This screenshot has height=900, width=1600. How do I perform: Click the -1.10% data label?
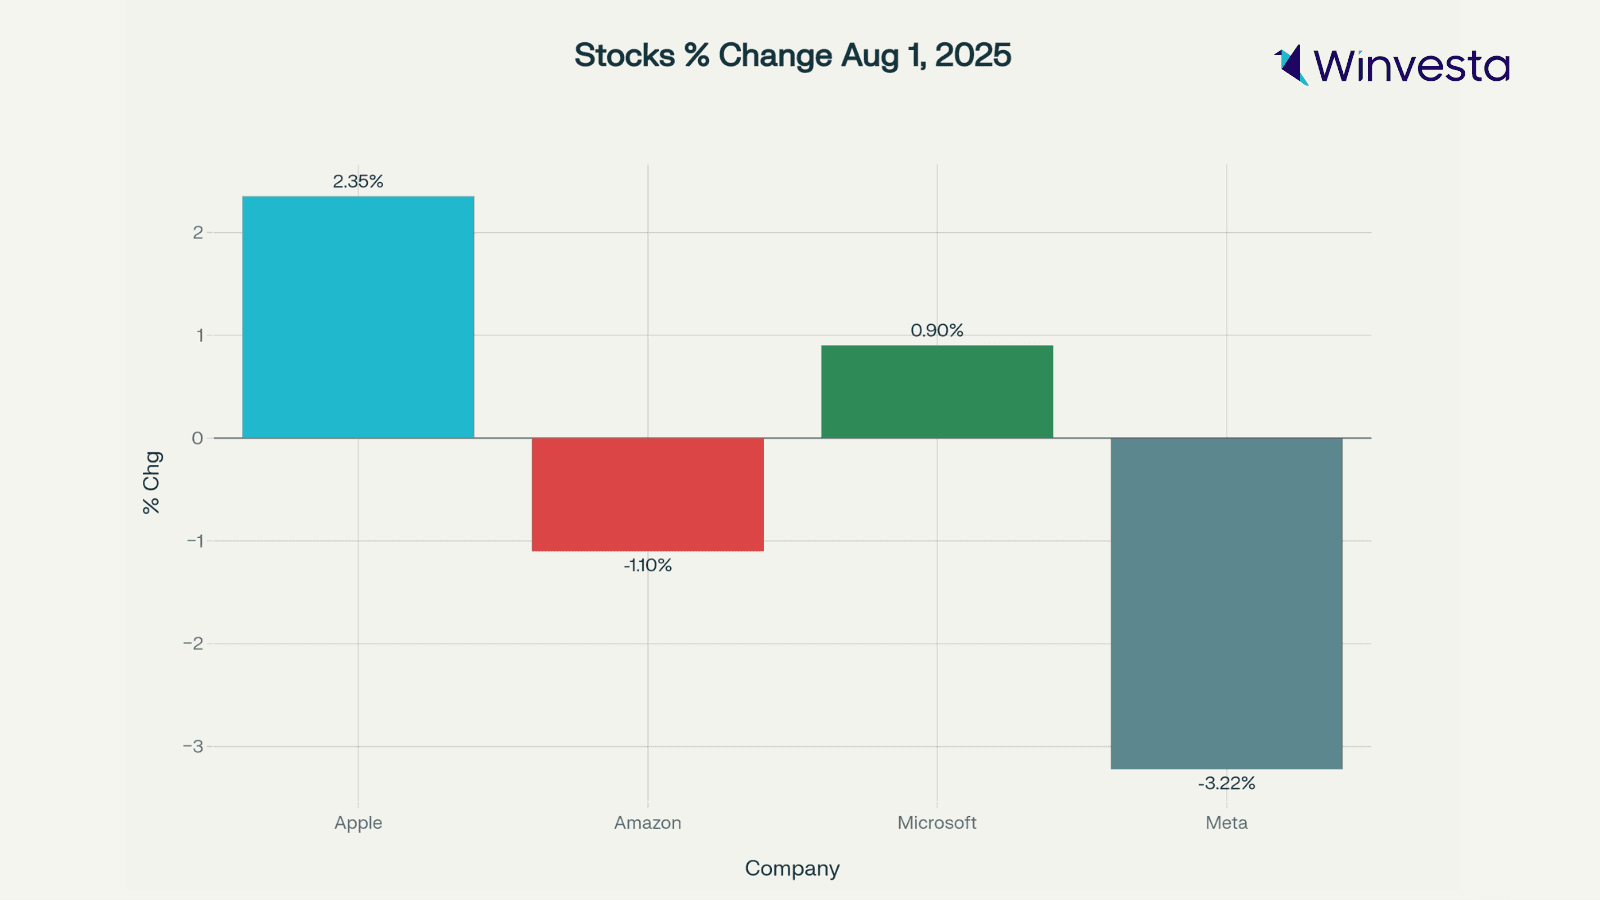pyautogui.click(x=648, y=565)
